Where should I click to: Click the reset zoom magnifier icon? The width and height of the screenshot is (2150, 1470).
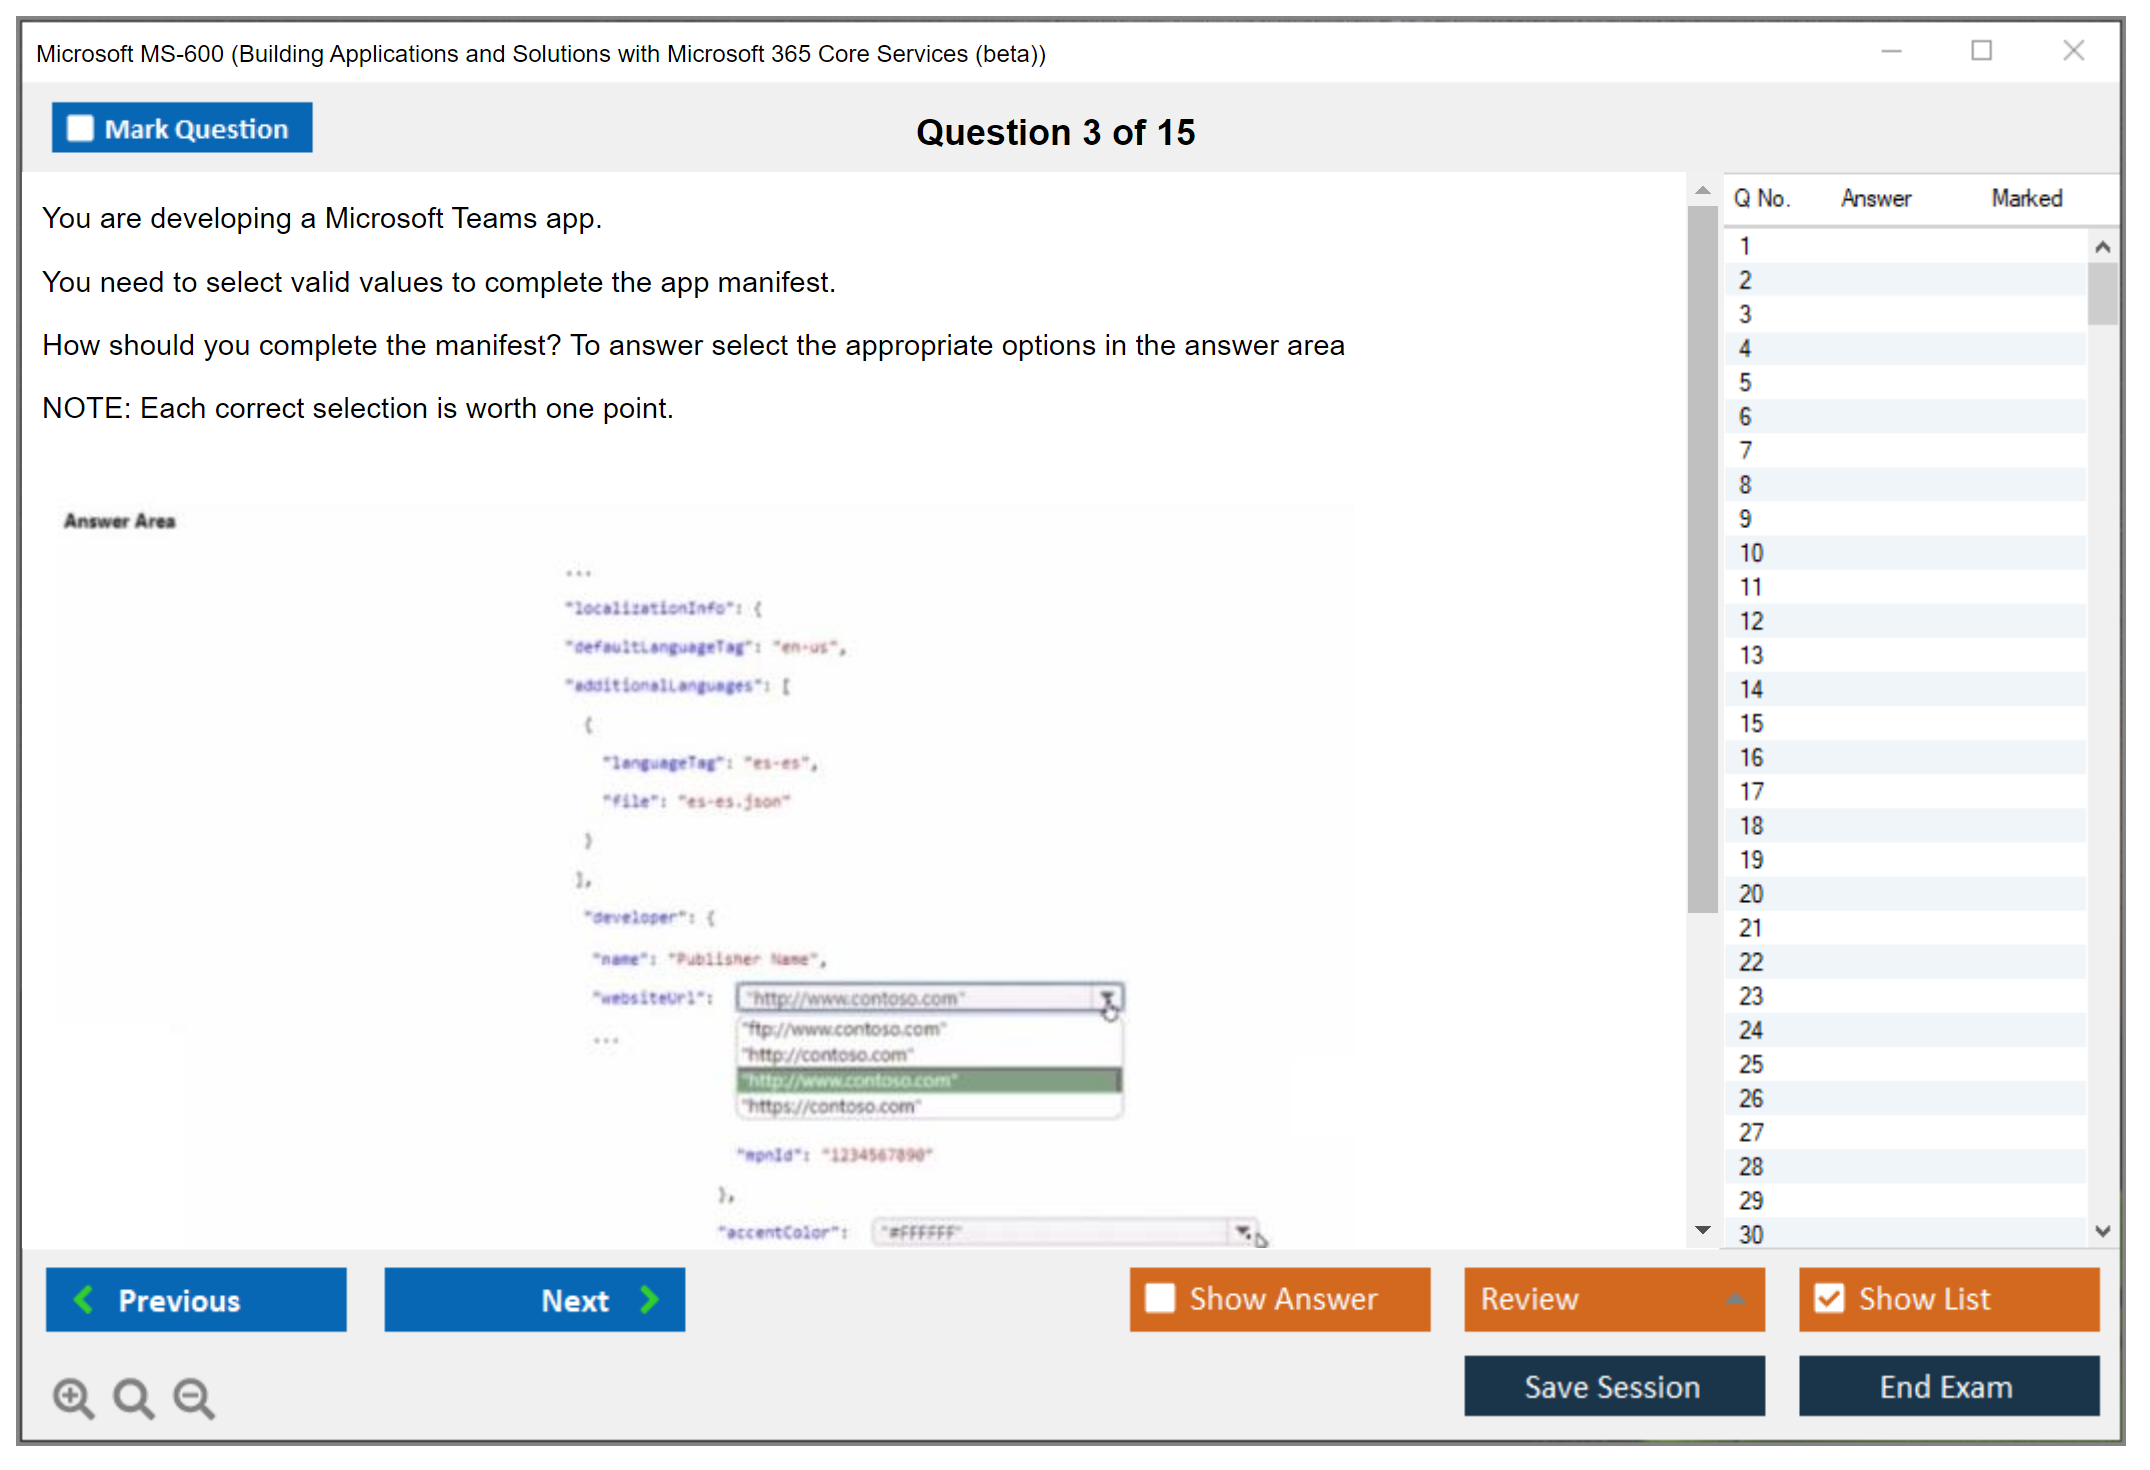[133, 1397]
